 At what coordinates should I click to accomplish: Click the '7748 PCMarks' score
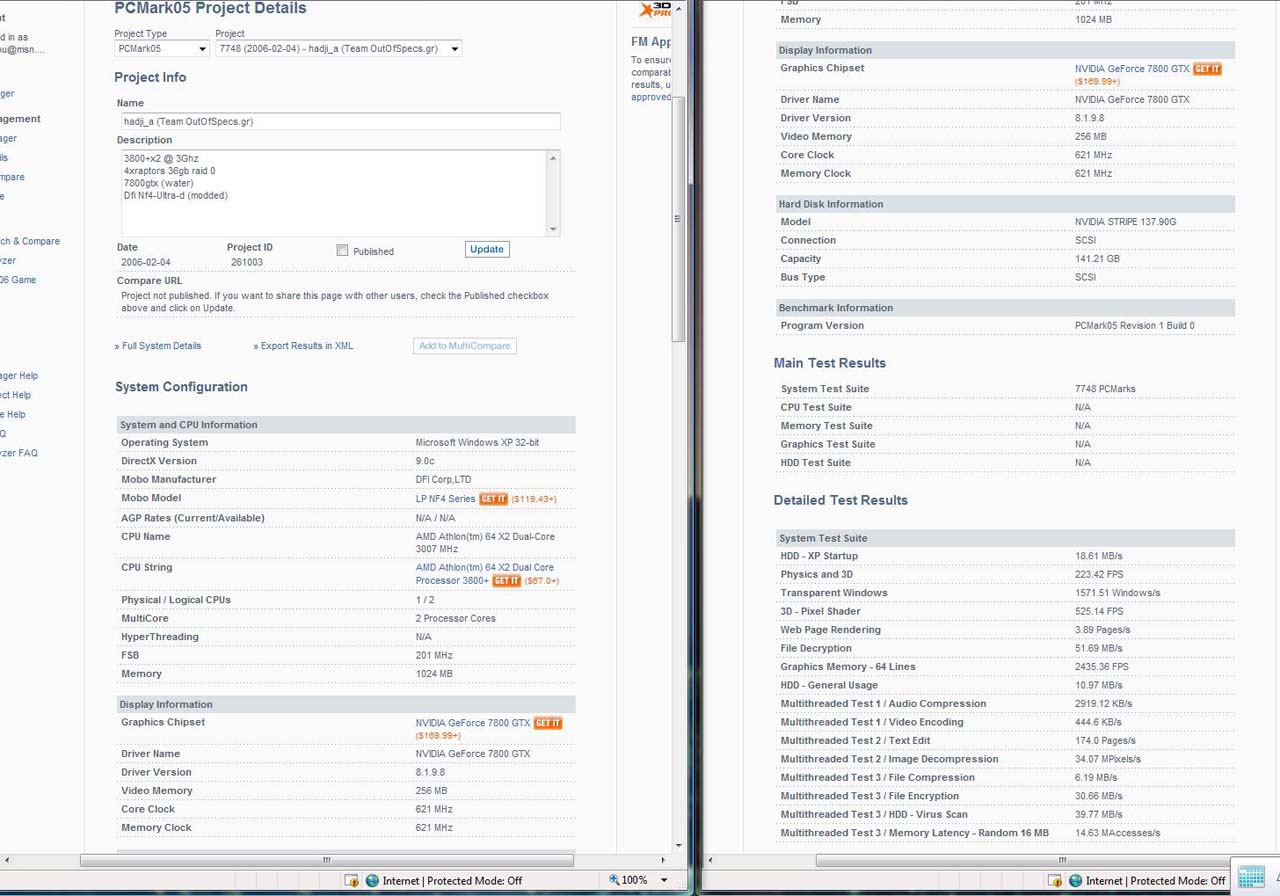coord(1105,389)
